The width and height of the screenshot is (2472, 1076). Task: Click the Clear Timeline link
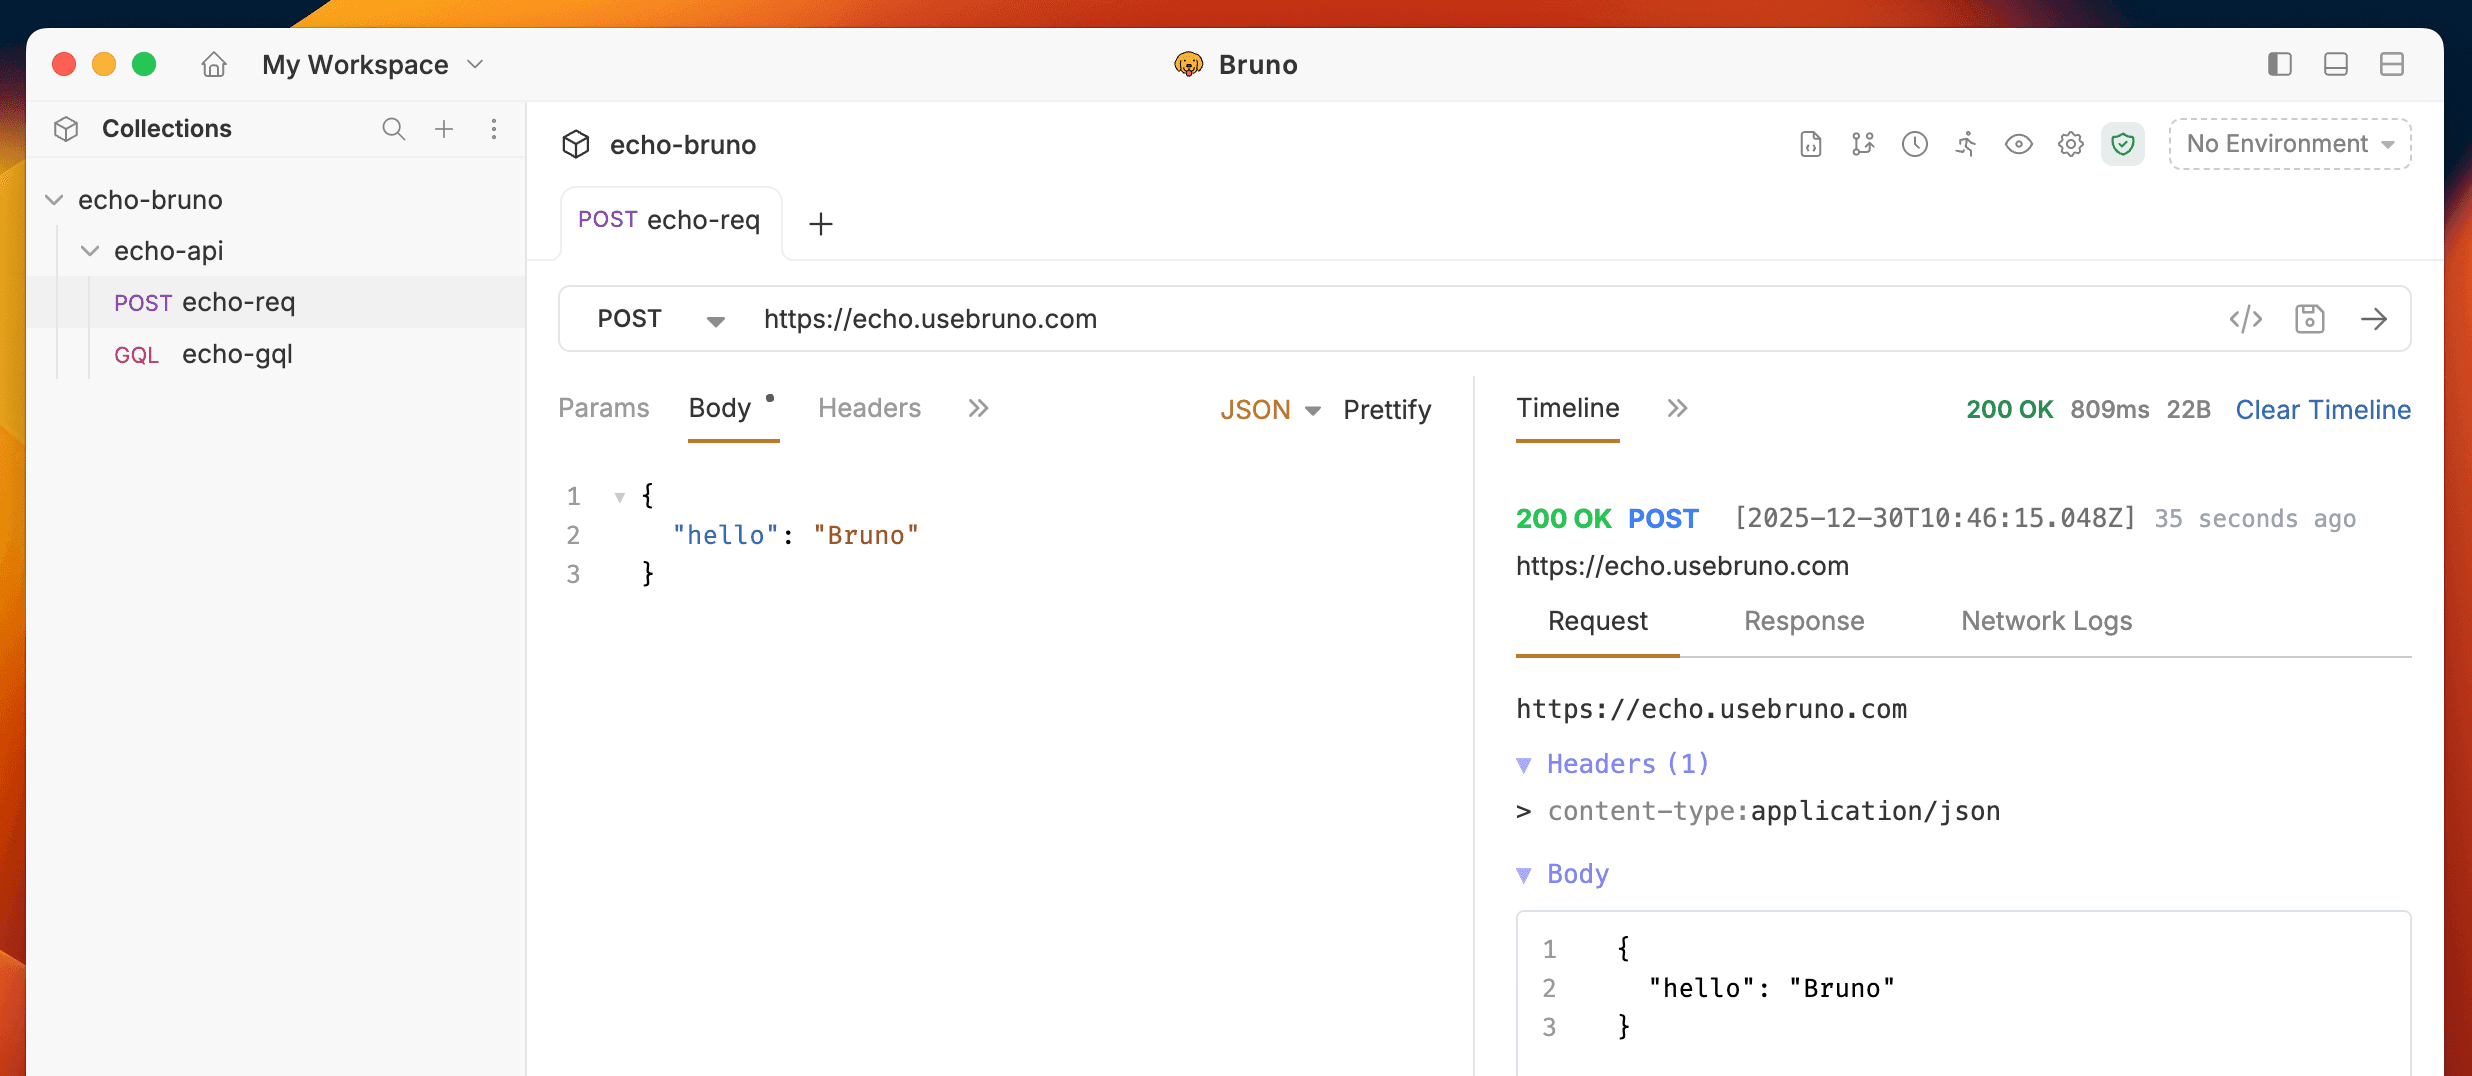[x=2322, y=410]
